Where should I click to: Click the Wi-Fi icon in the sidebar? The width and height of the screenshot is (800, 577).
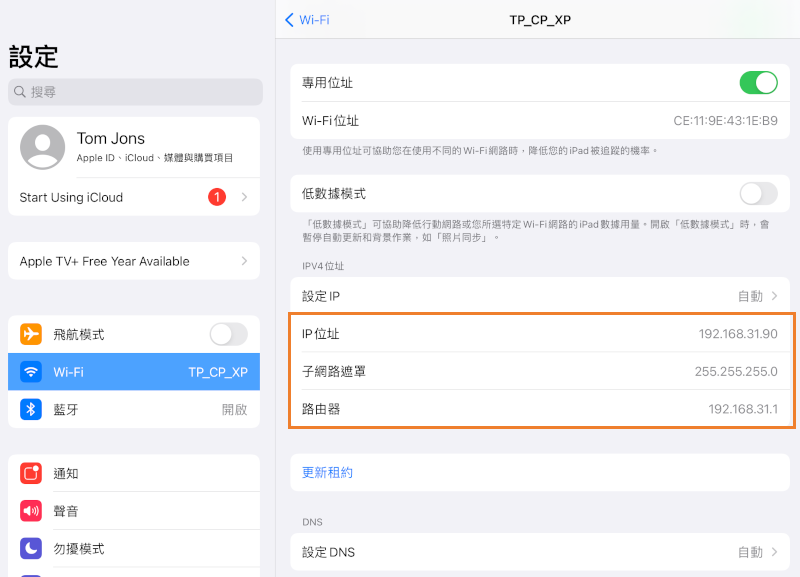click(29, 373)
